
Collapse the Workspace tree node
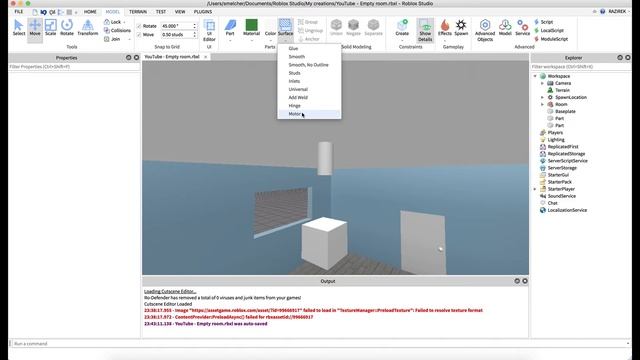(535, 76)
